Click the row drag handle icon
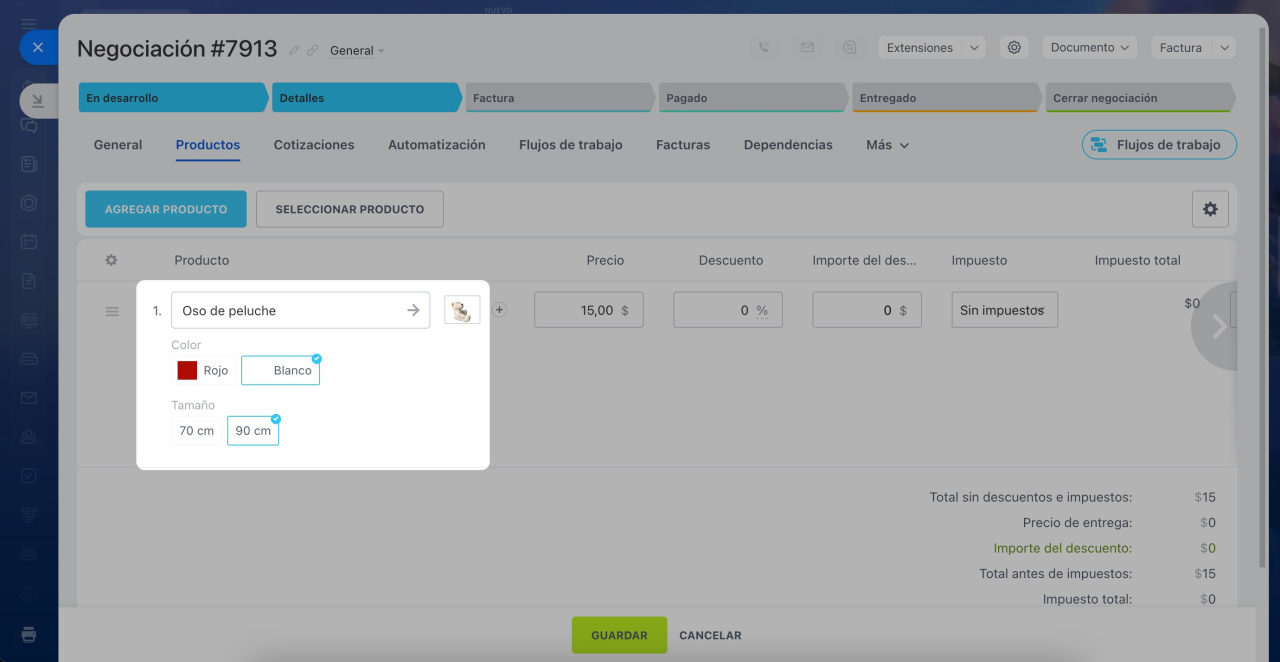The width and height of the screenshot is (1280, 662). click(112, 311)
